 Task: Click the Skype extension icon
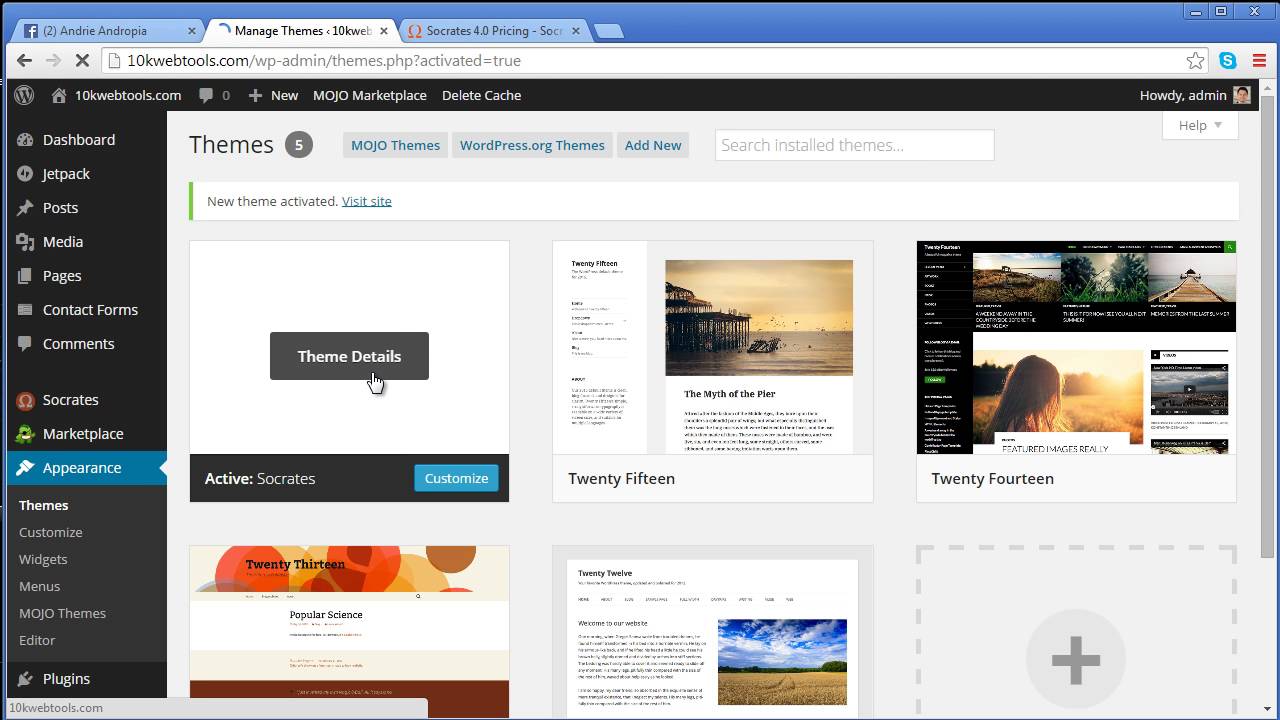pos(1228,61)
